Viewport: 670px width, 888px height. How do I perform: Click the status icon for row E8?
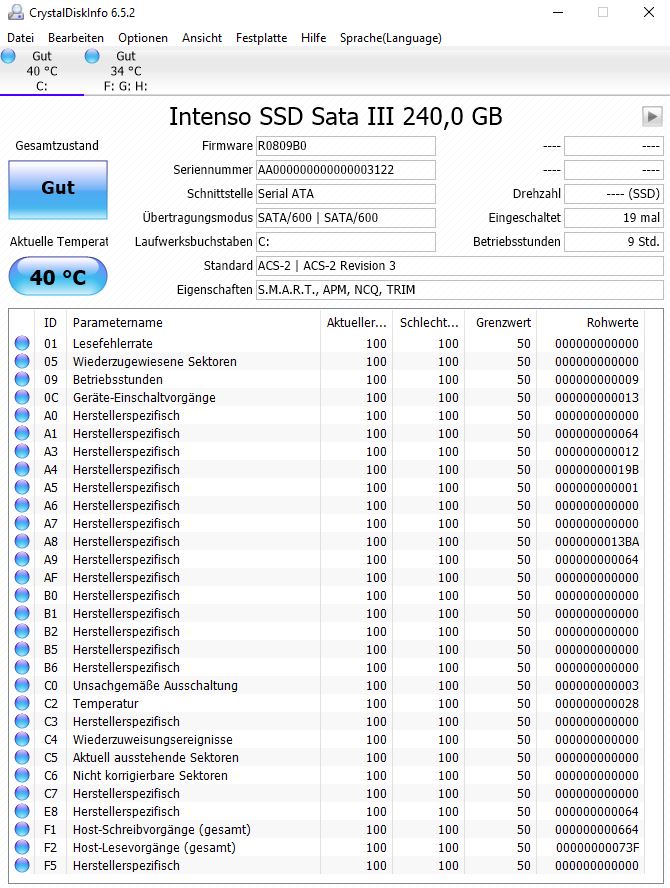(22, 812)
